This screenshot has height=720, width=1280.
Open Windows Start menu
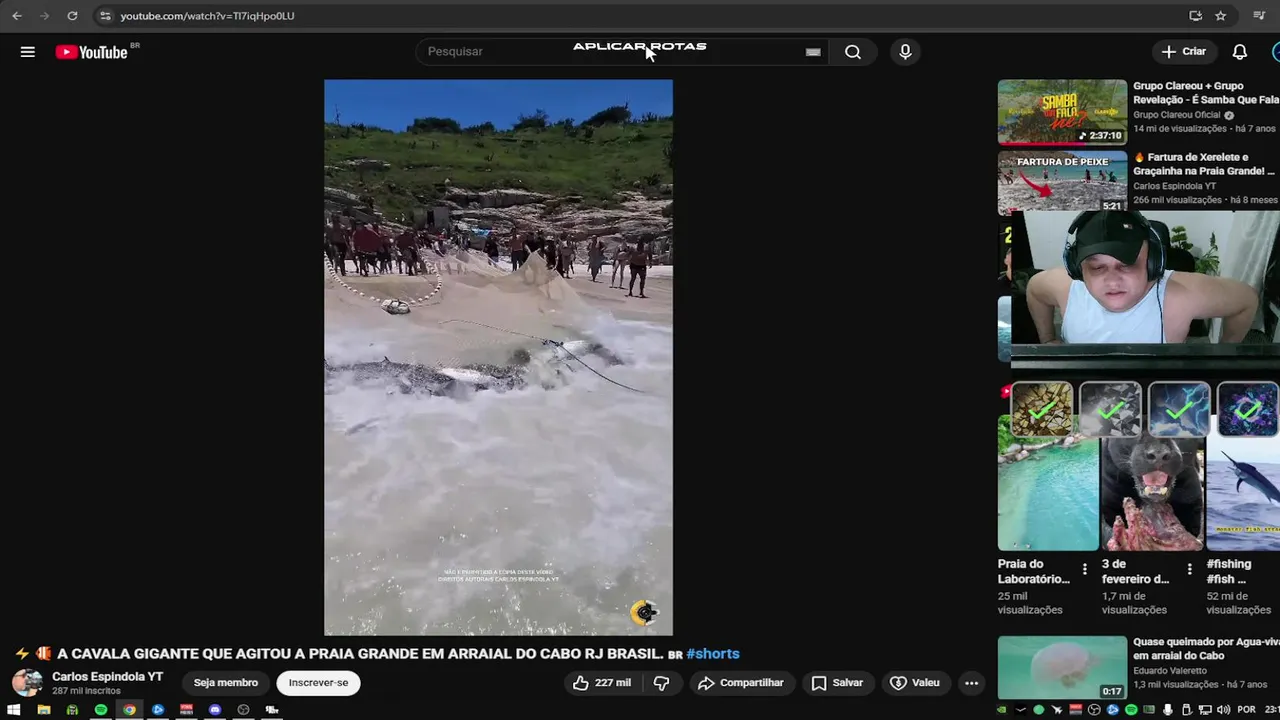14,710
